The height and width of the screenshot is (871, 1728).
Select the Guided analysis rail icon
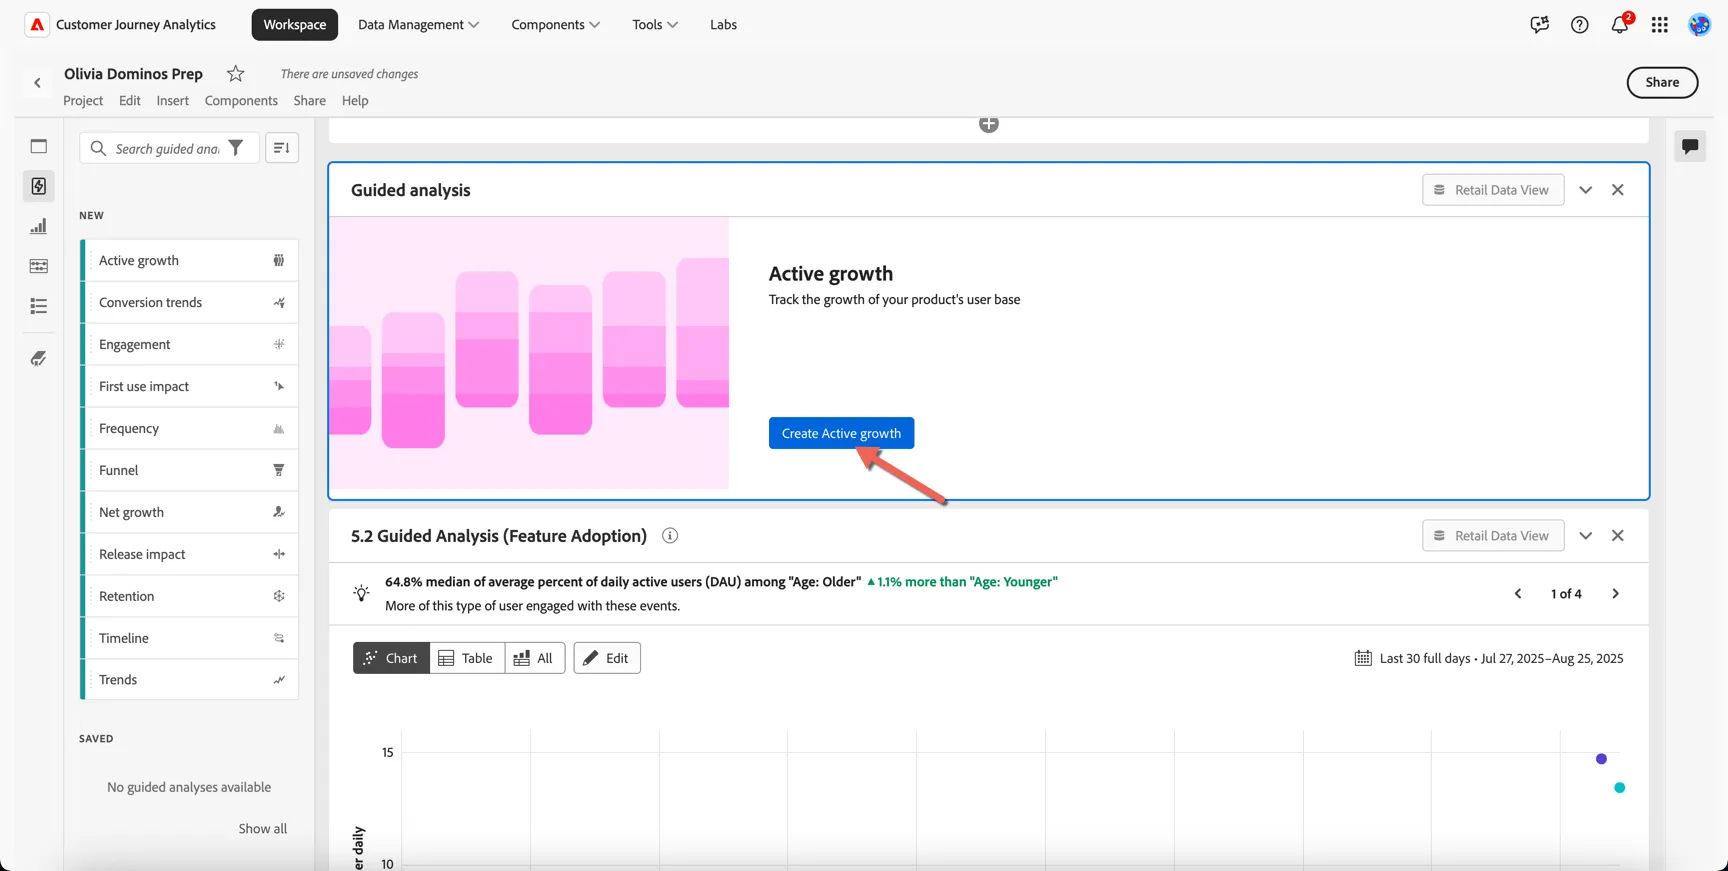click(39, 186)
